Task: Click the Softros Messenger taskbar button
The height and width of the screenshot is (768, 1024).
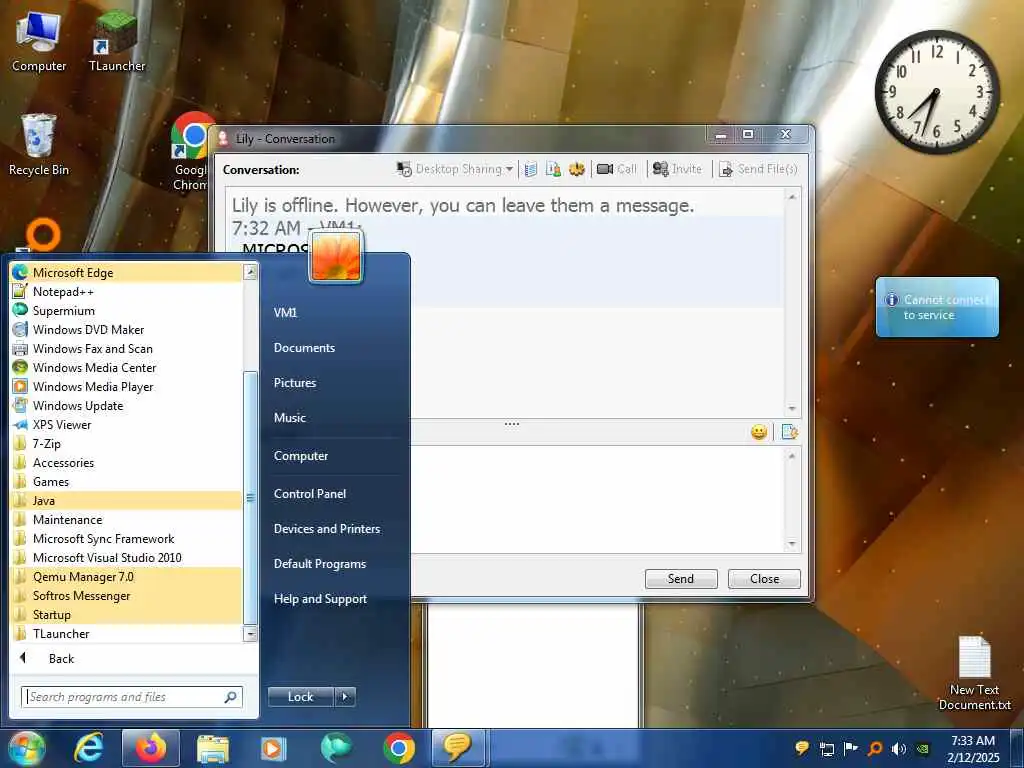Action: tap(458, 748)
